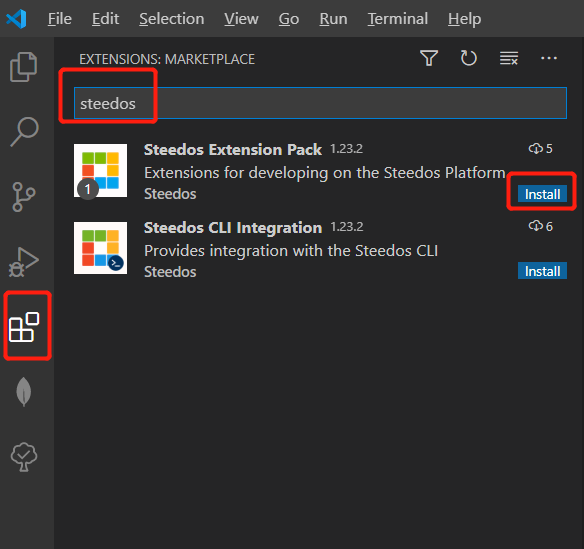Open the Source Control view
This screenshot has width=584, height=549.
click(23, 197)
